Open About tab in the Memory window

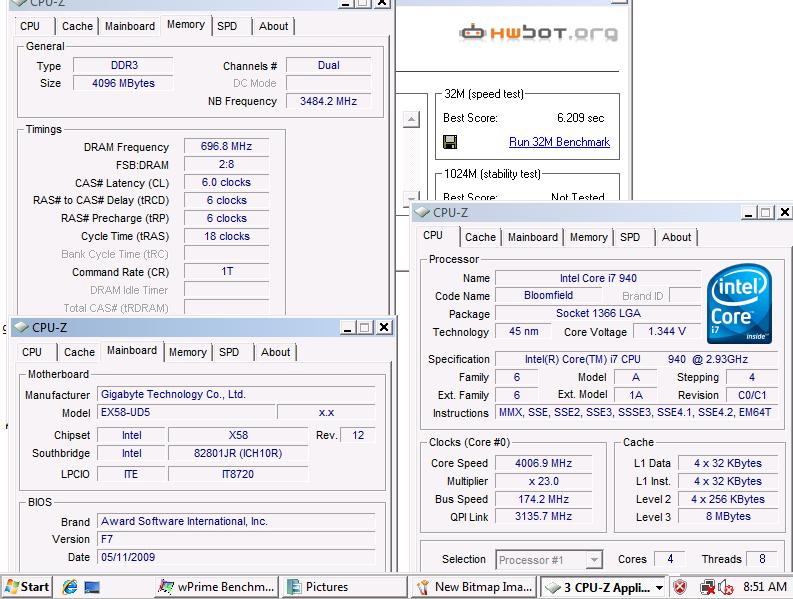tap(274, 26)
